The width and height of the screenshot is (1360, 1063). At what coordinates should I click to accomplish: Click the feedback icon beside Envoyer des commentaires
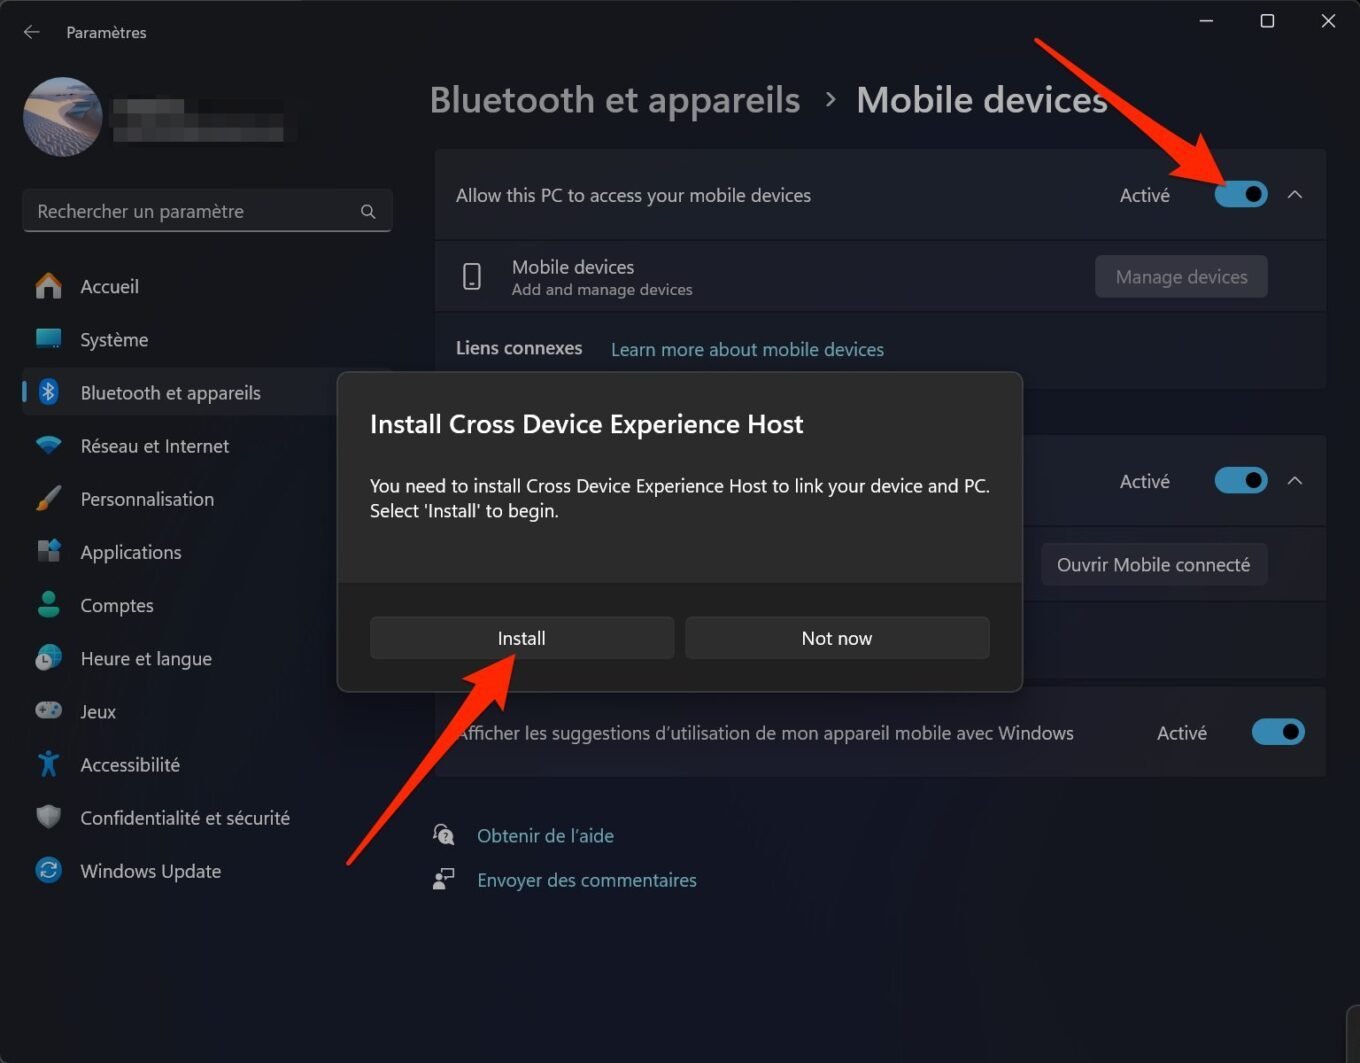pos(443,879)
